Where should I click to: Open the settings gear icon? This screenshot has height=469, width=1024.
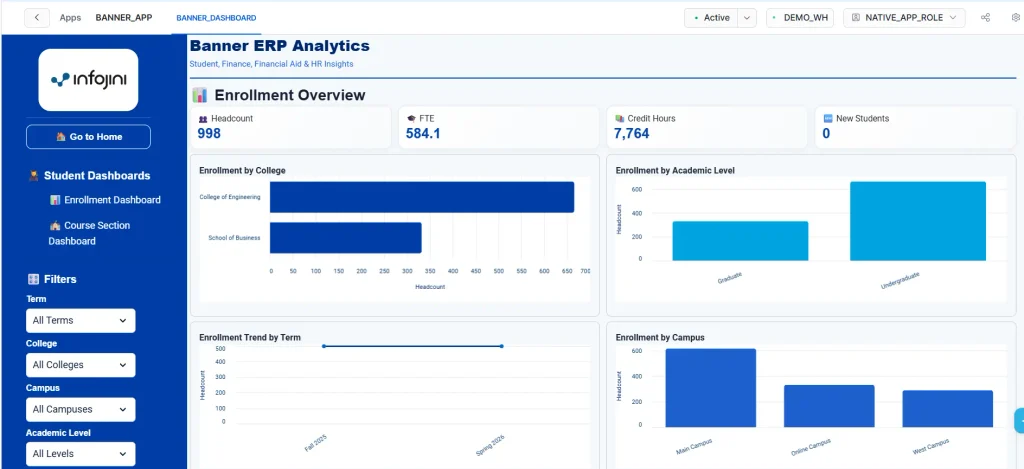click(x=1016, y=18)
